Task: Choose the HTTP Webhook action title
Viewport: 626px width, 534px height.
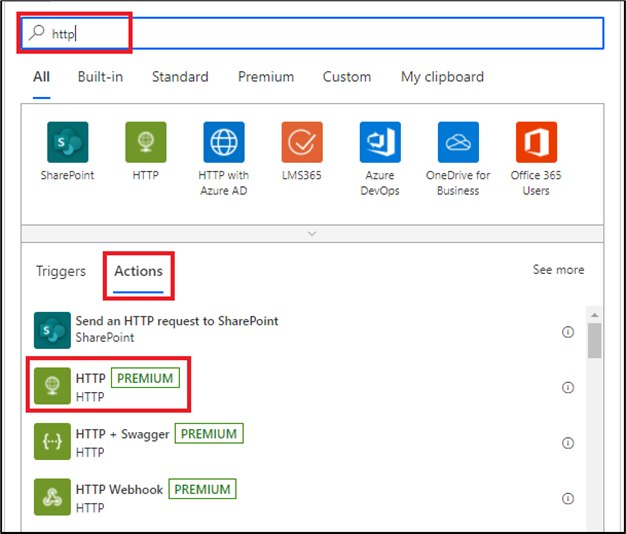Action: (119, 489)
